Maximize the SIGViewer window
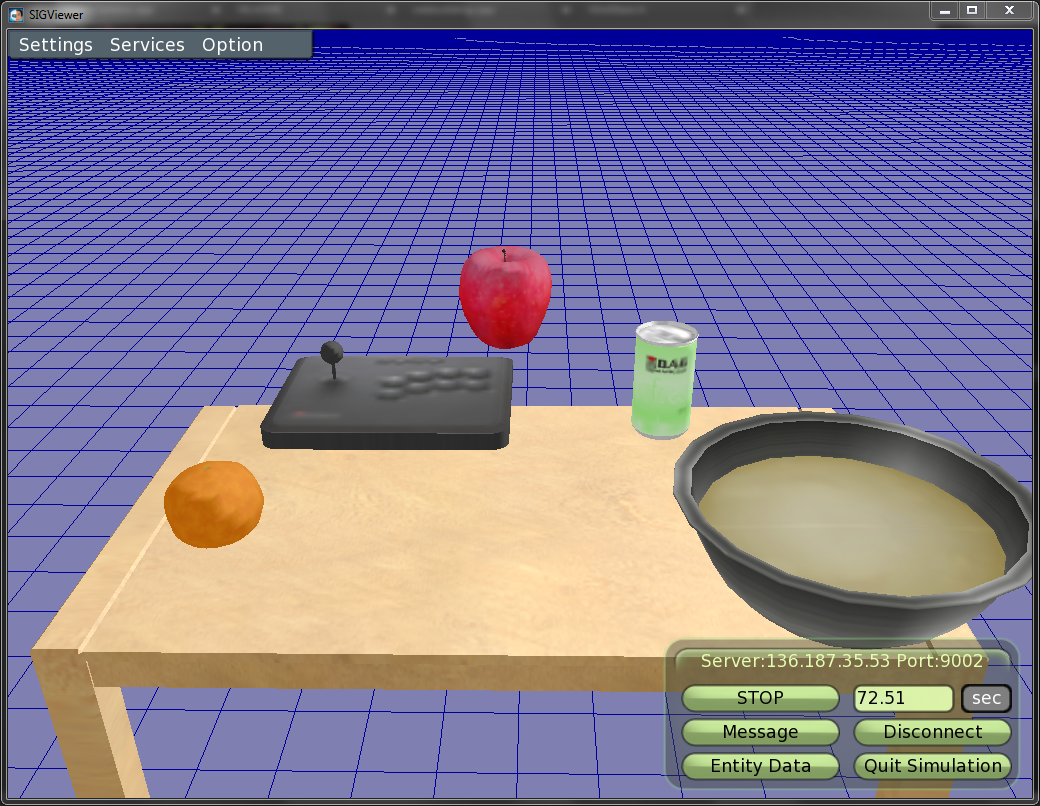Screen dimensions: 1040x806 [972, 10]
